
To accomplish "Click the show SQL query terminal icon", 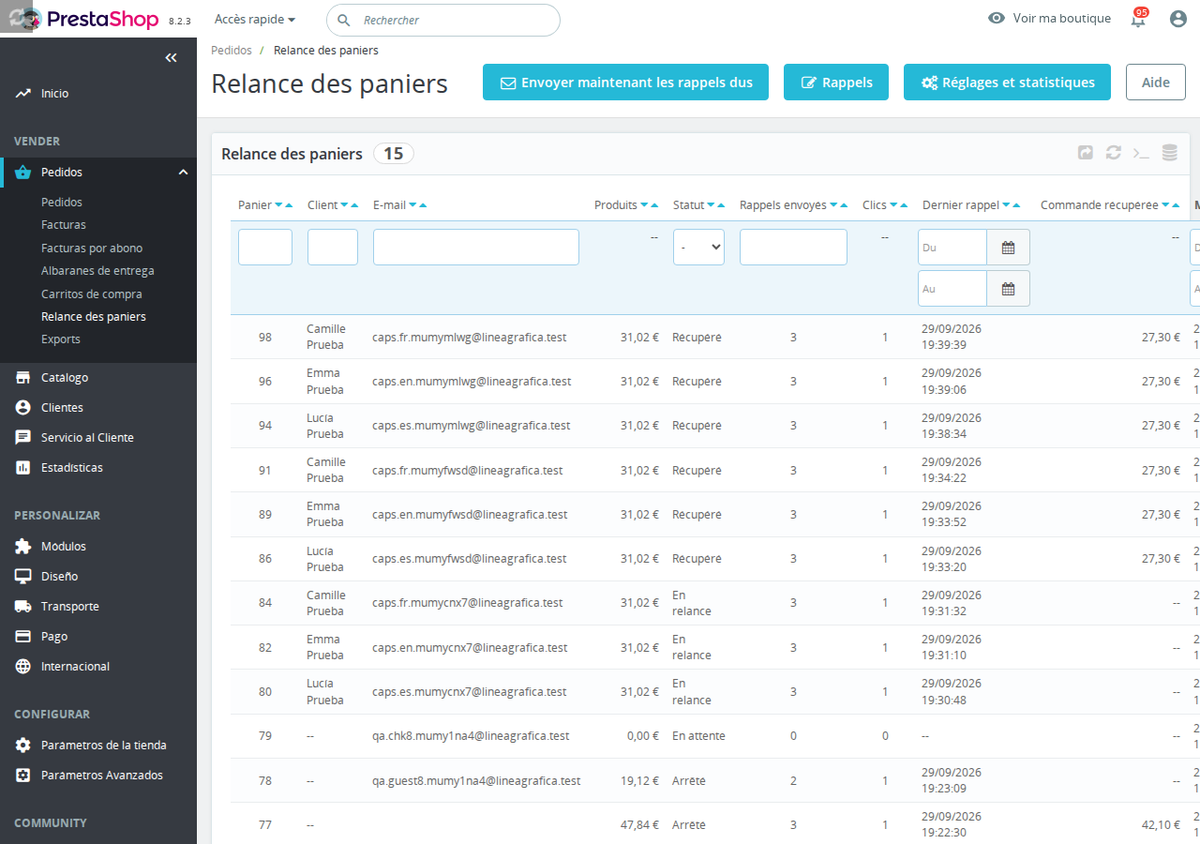I will click(1141, 153).
